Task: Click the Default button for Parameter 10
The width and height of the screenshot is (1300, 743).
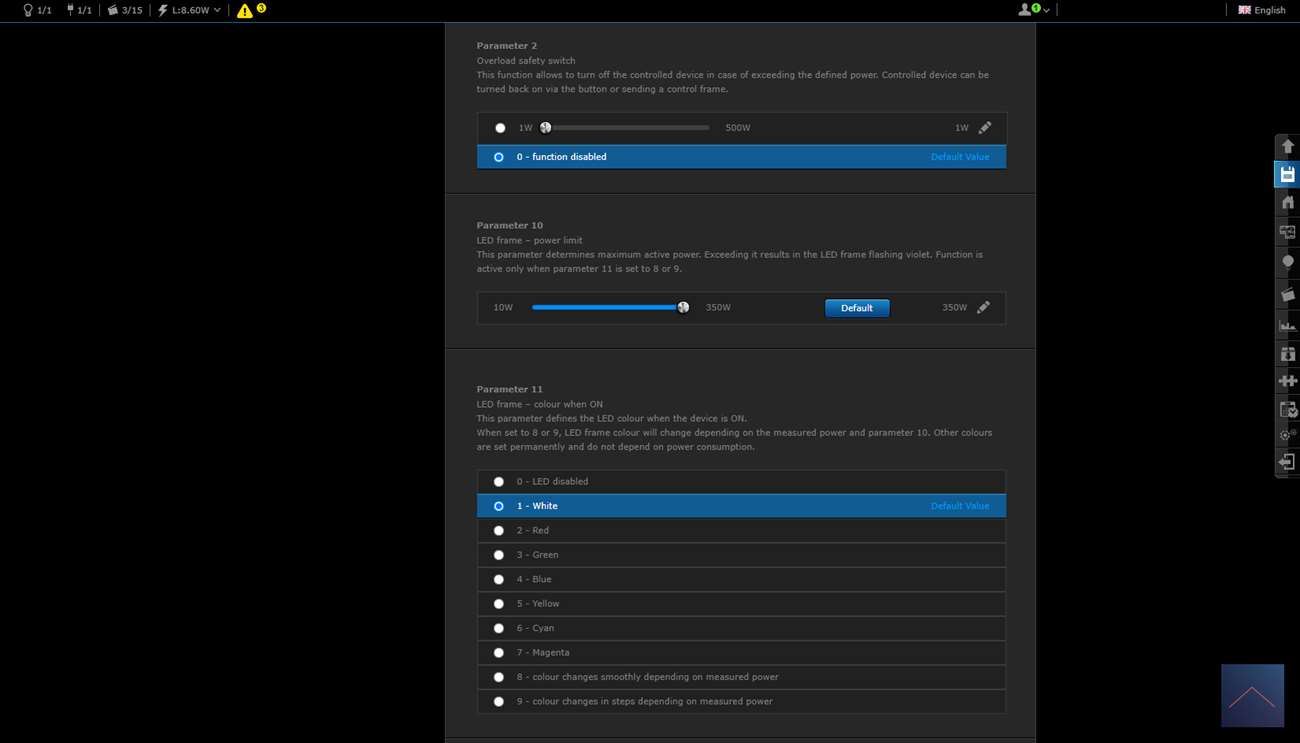Action: tap(856, 308)
